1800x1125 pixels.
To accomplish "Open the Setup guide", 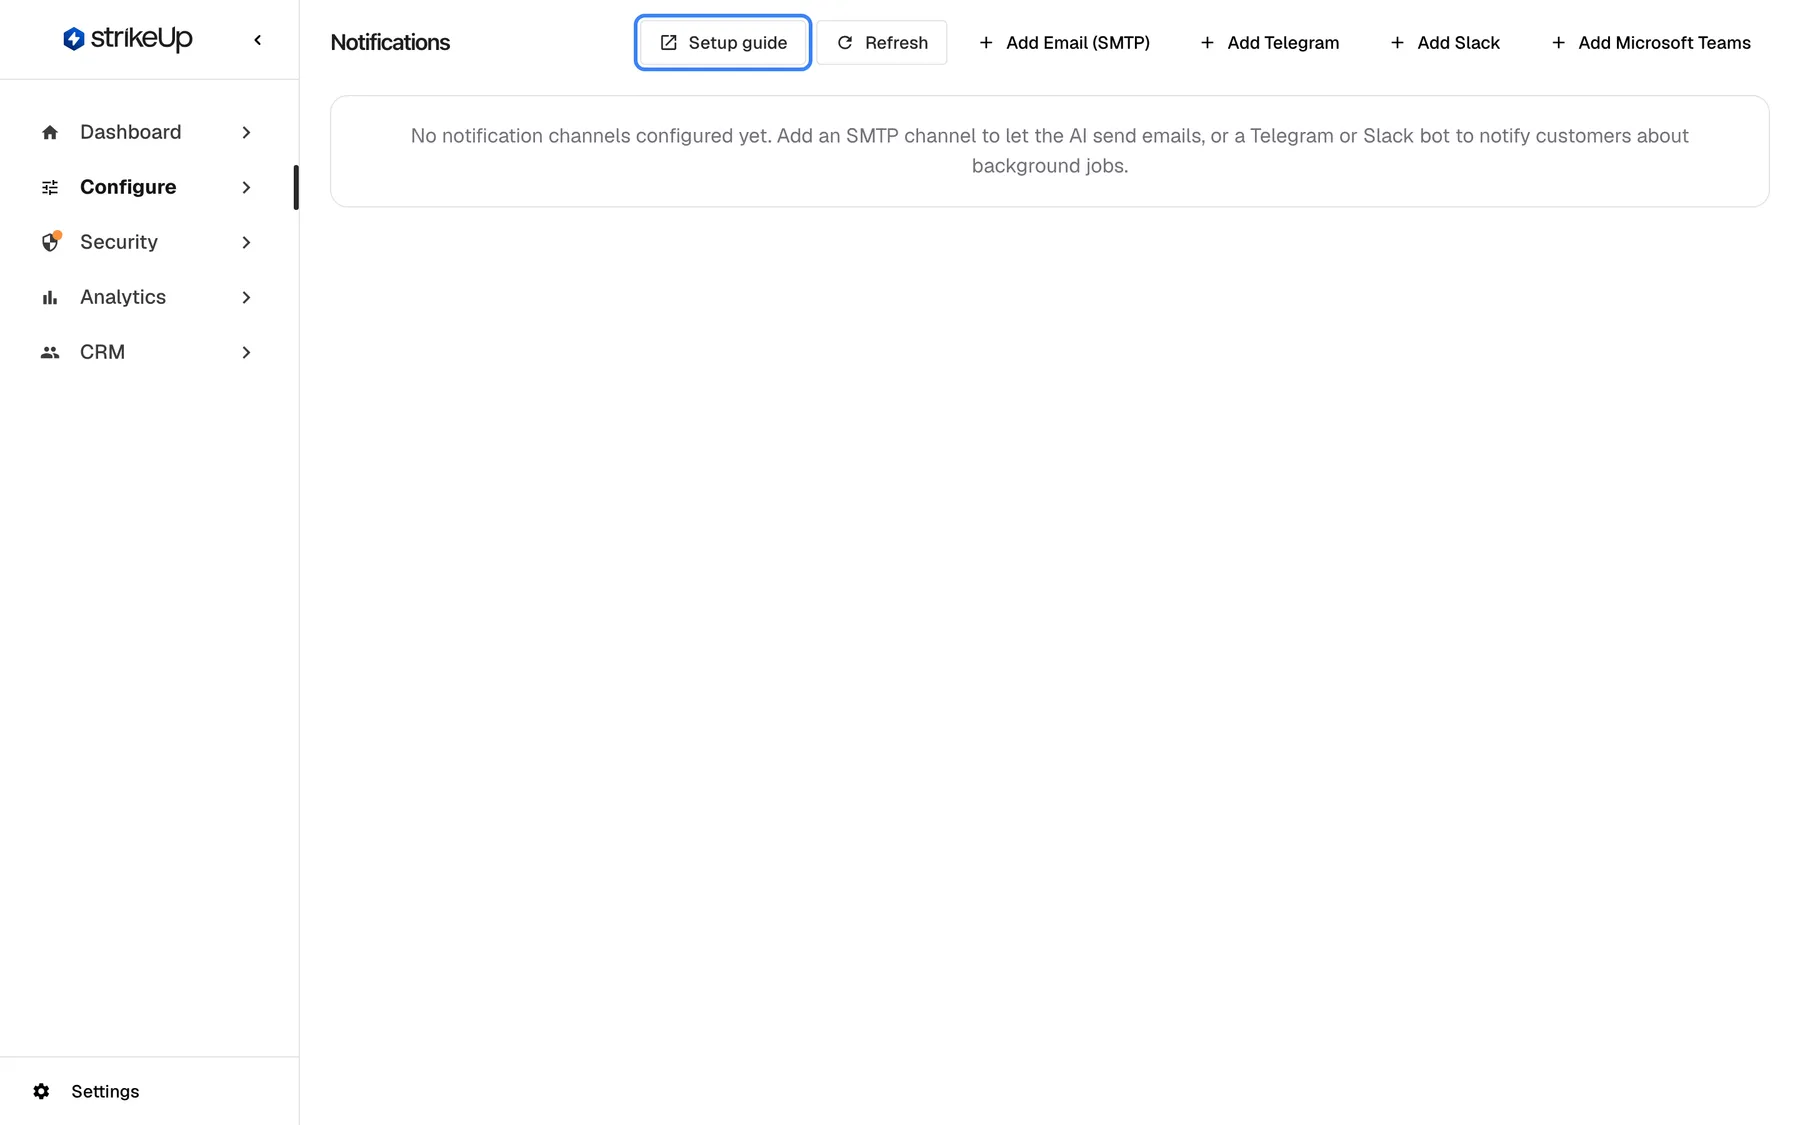I will (x=723, y=43).
